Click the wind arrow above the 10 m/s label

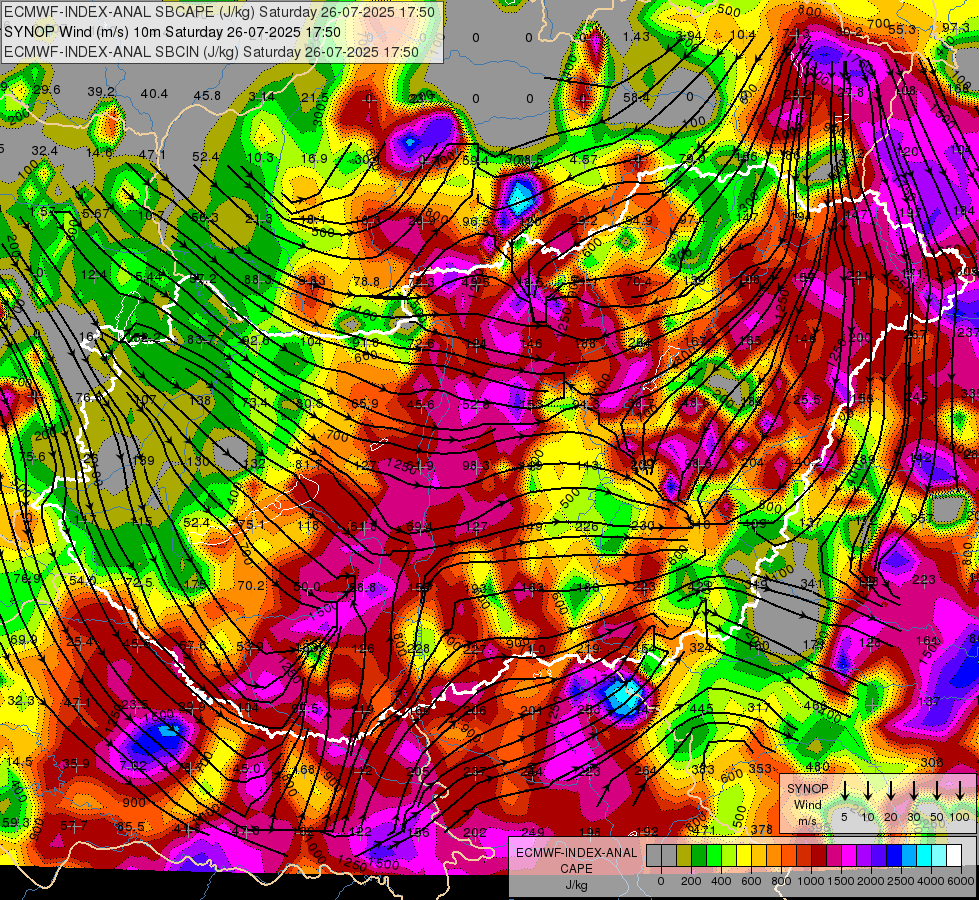(868, 791)
